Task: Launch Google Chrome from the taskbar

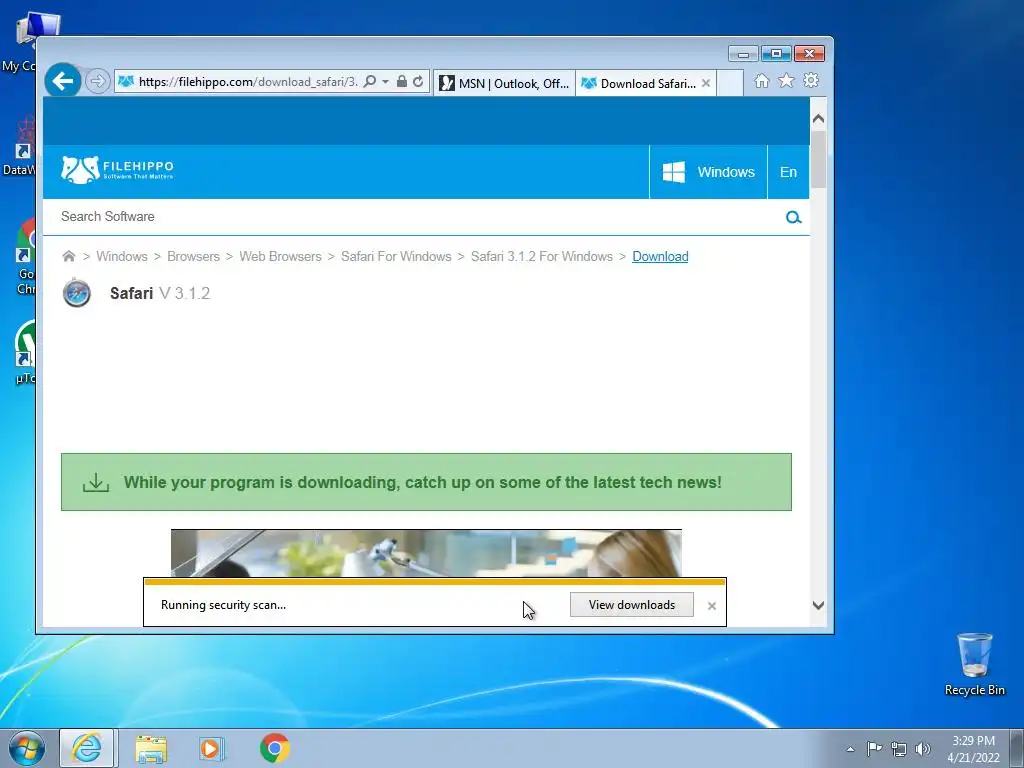Action: [274, 748]
